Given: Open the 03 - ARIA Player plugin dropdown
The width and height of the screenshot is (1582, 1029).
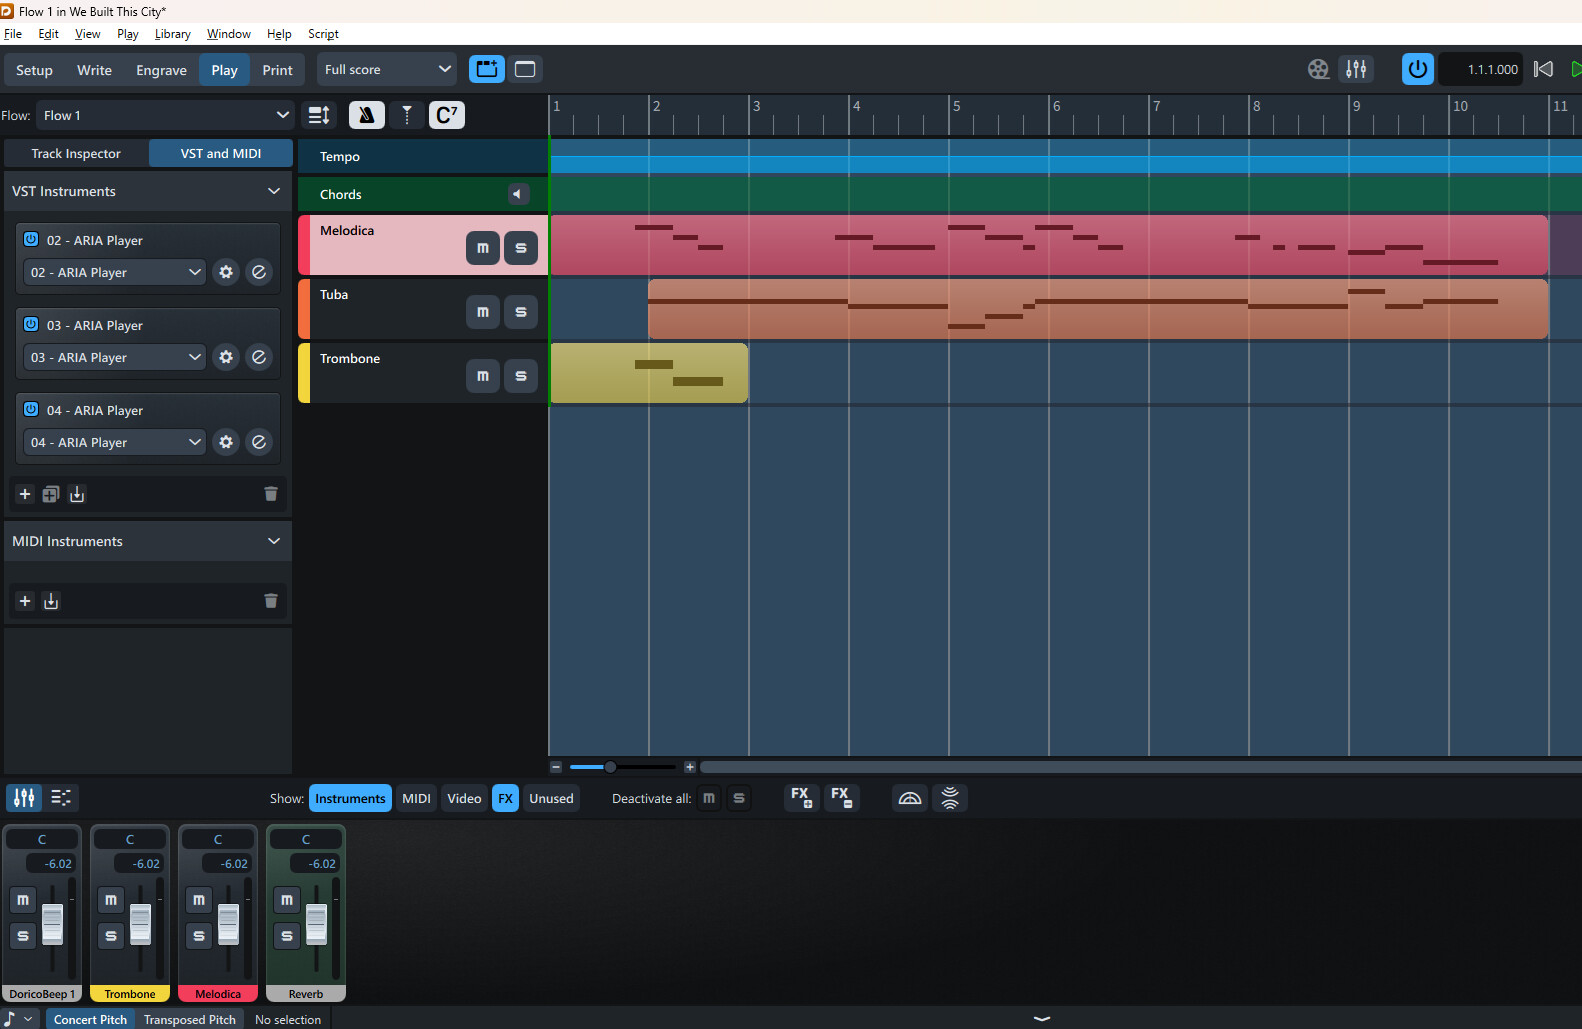Looking at the screenshot, I should (115, 357).
